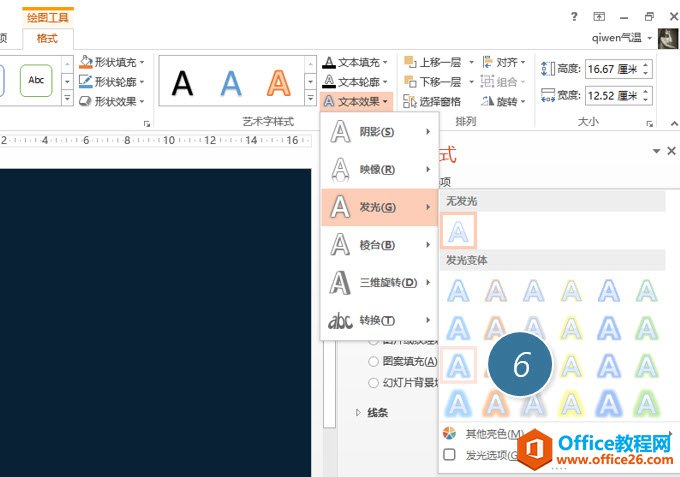Open the Help question mark icon
This screenshot has width=680, height=477.
(574, 17)
